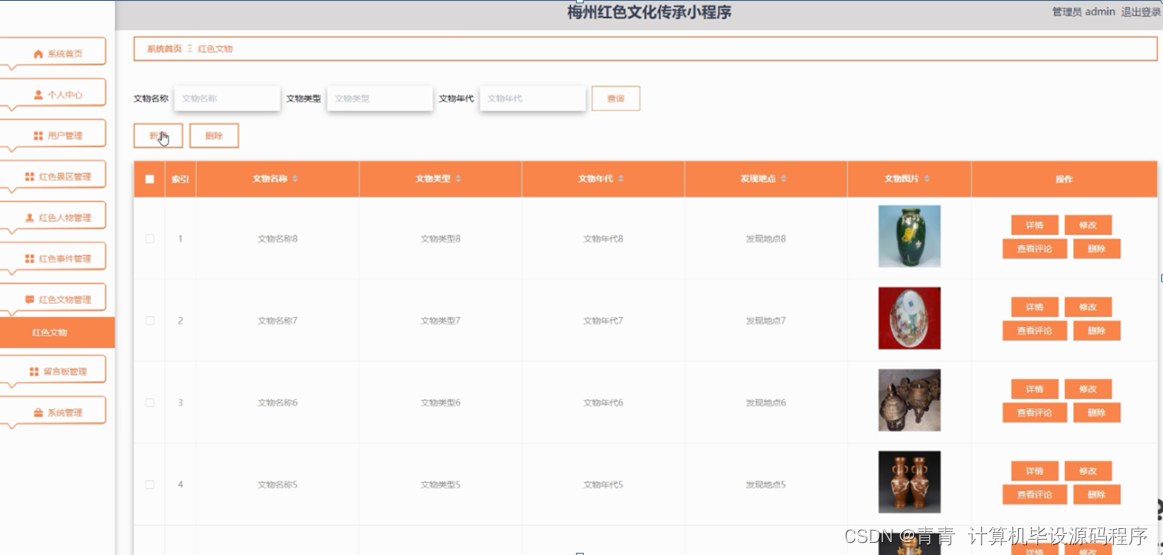
Task: Focus the 文物名称 search field
Action: pos(228,98)
